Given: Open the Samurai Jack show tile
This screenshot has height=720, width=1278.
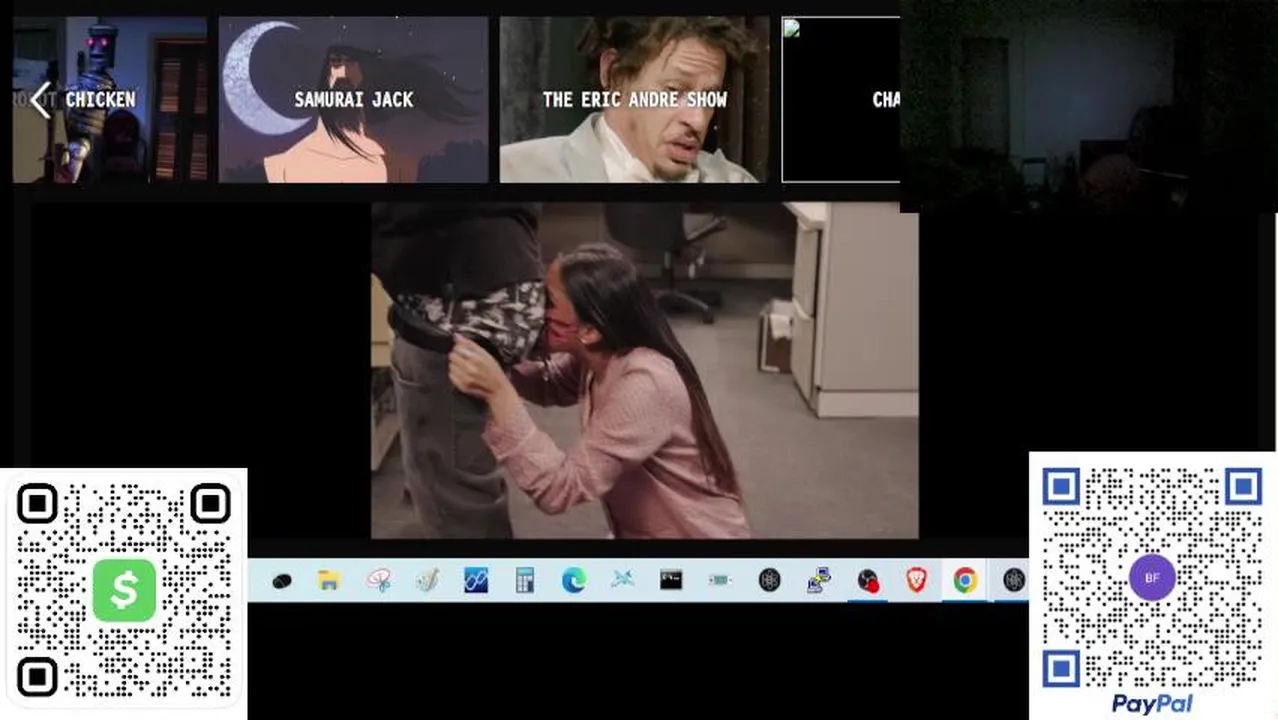Looking at the screenshot, I should tap(353, 100).
